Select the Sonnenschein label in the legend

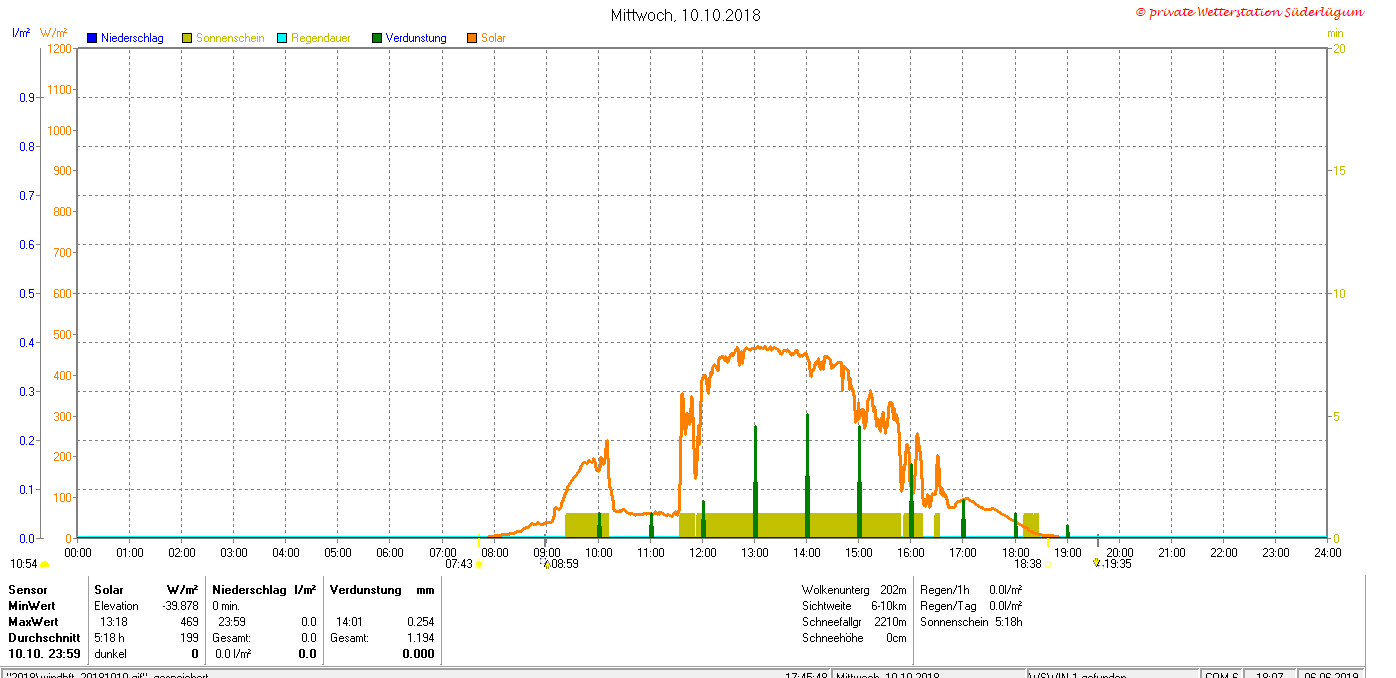[230, 38]
